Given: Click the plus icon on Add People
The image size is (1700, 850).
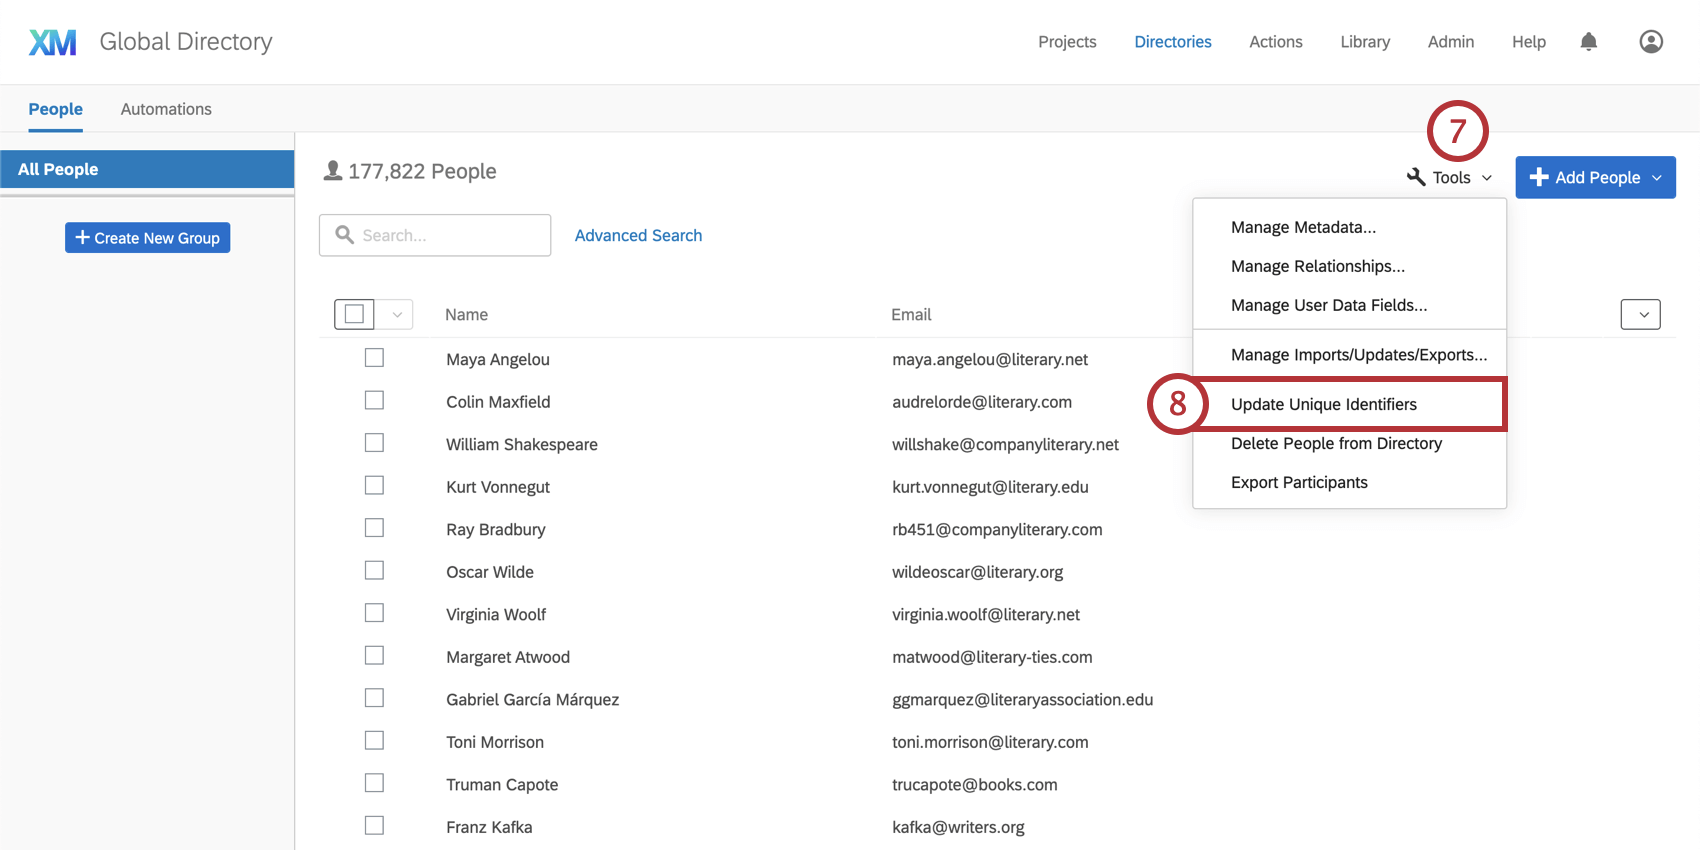Looking at the screenshot, I should (x=1539, y=177).
